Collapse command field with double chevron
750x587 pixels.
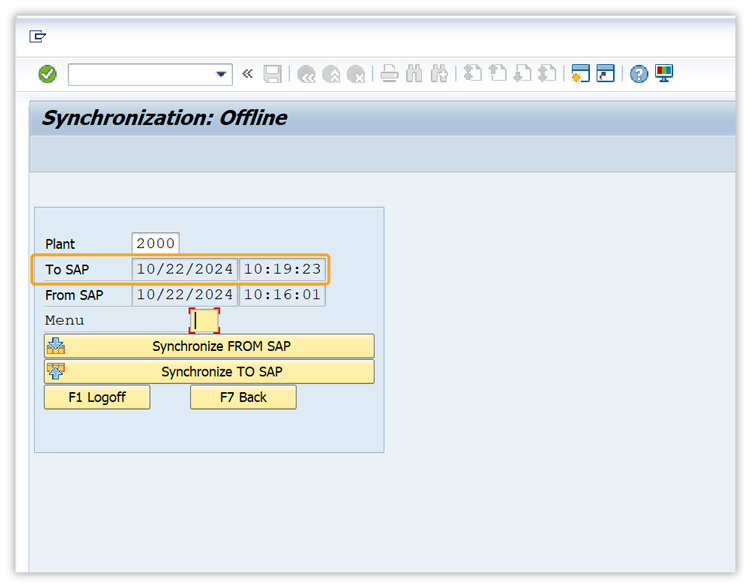pyautogui.click(x=247, y=74)
